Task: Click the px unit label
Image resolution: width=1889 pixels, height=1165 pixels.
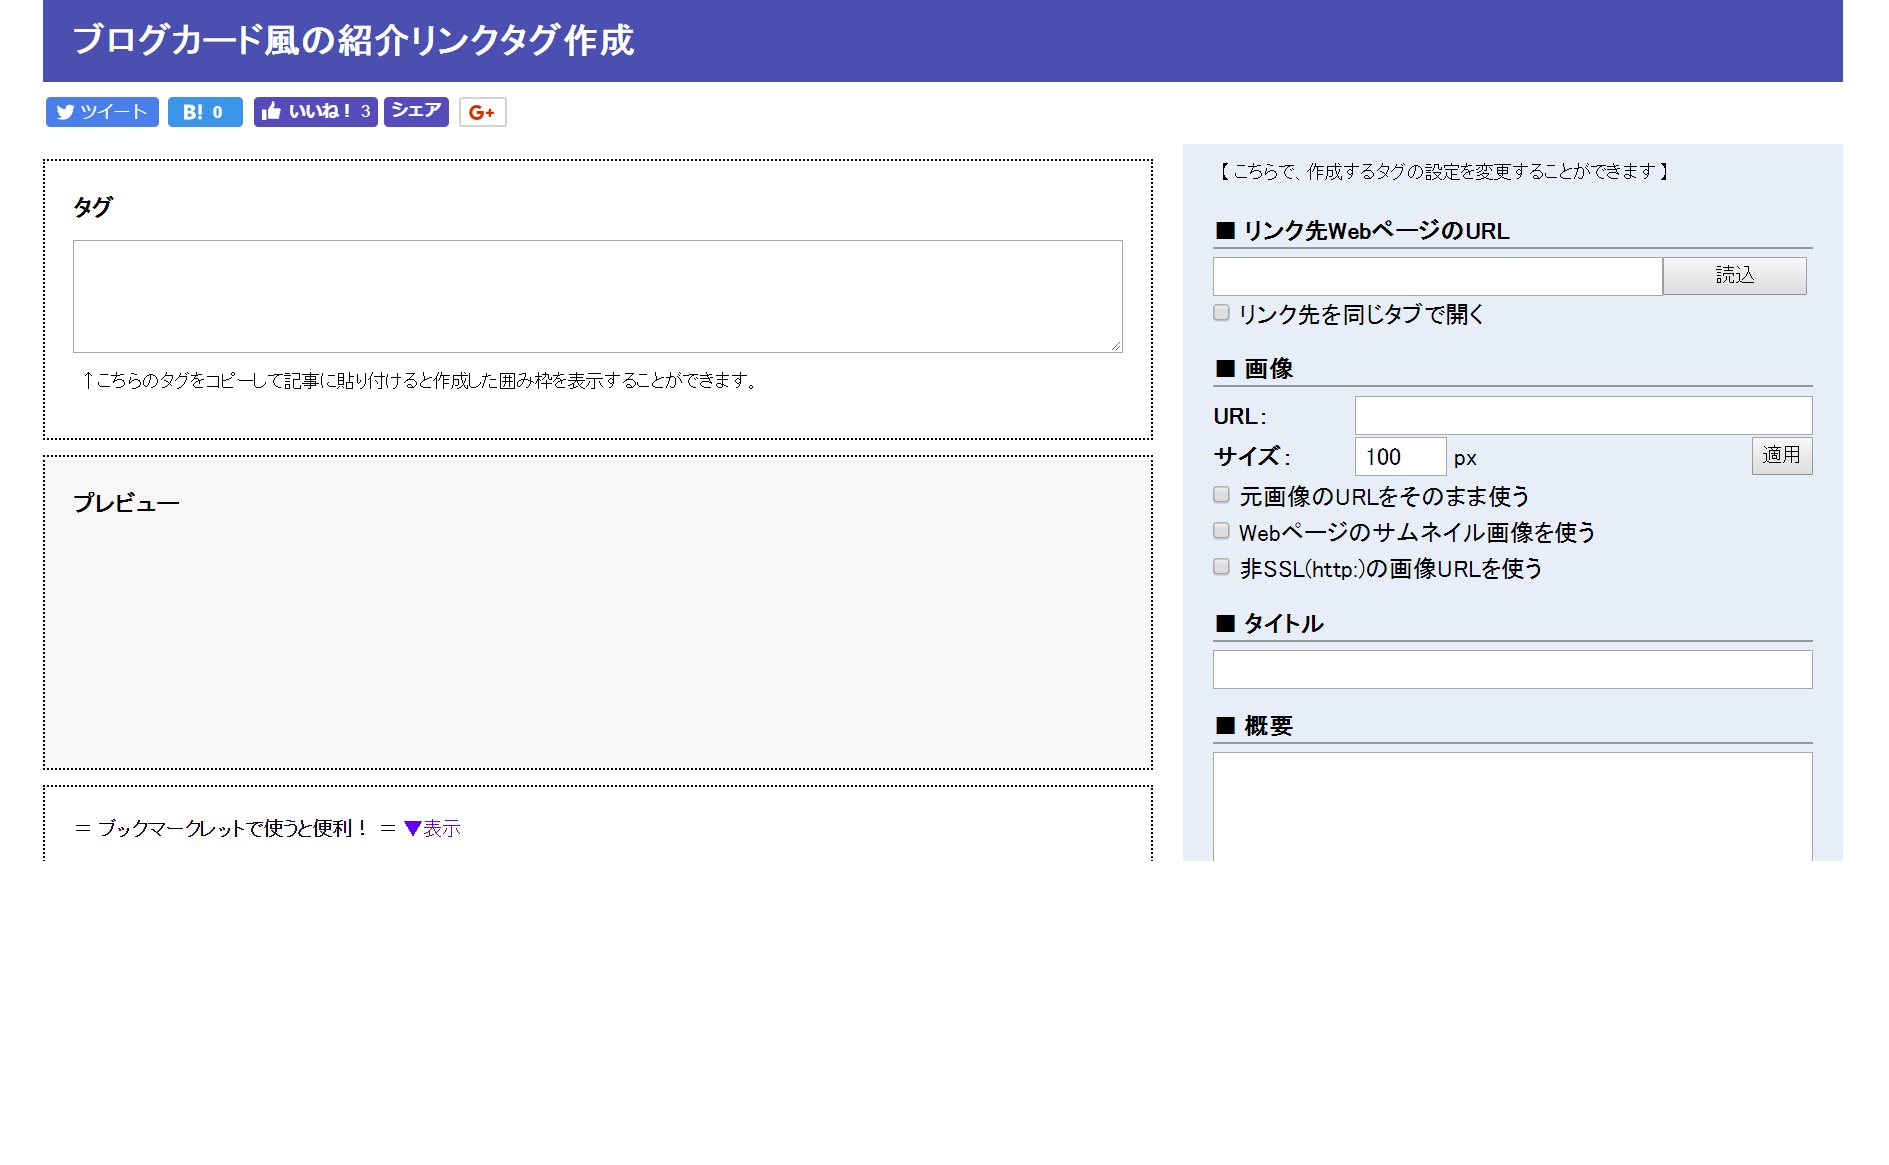Action: tap(1465, 458)
